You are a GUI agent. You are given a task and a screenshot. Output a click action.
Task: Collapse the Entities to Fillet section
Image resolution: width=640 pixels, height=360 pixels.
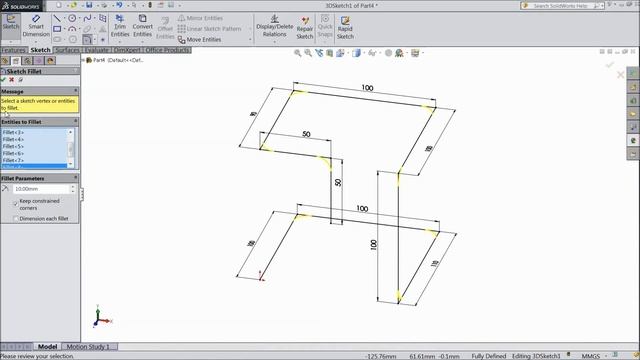pos(76,121)
